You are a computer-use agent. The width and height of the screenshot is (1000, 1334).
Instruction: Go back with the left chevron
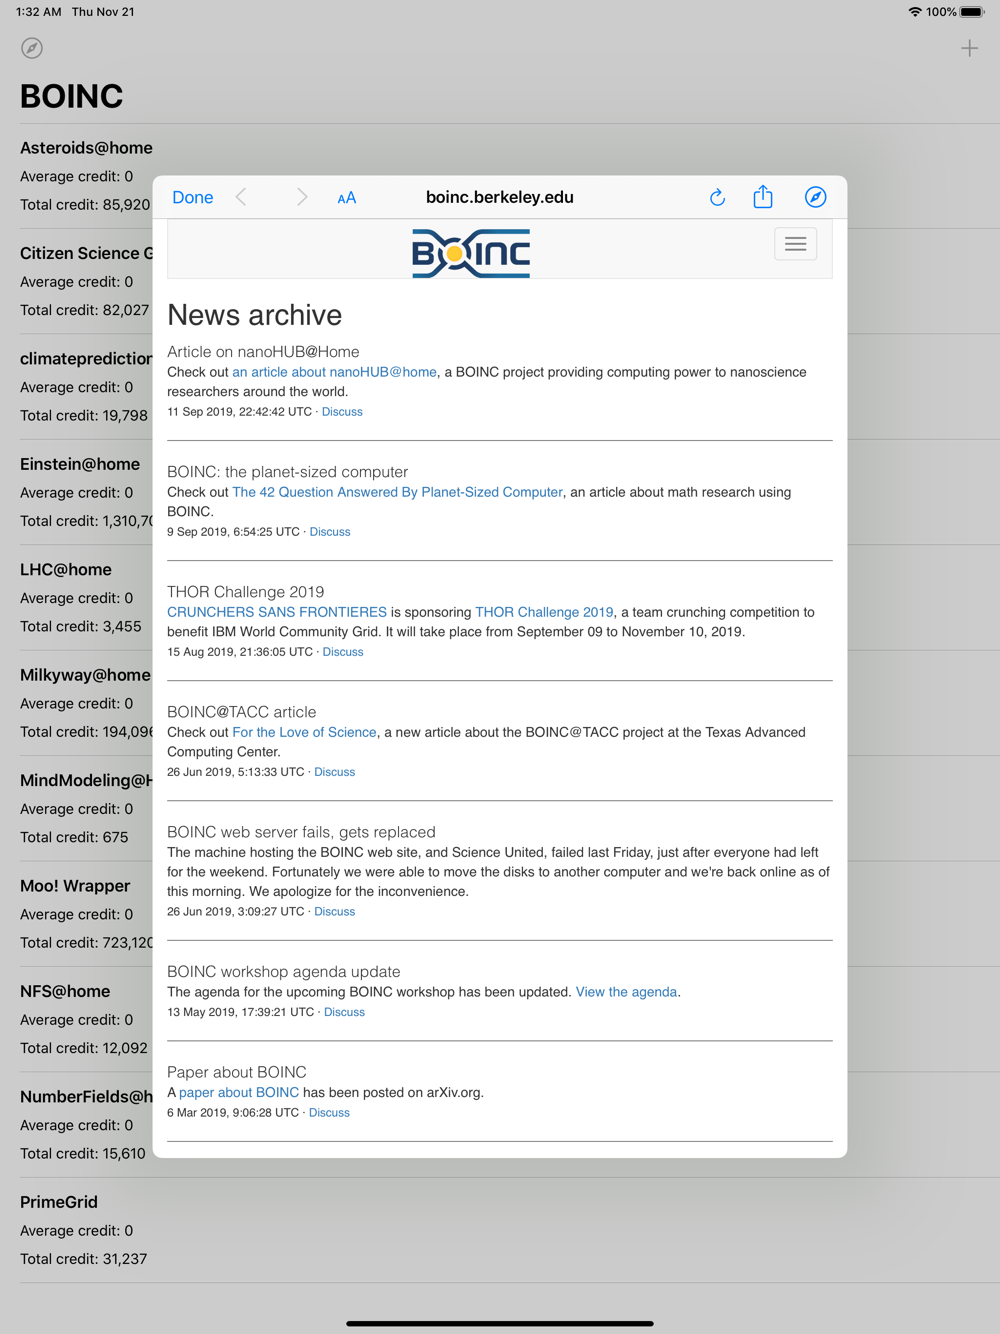[241, 197]
